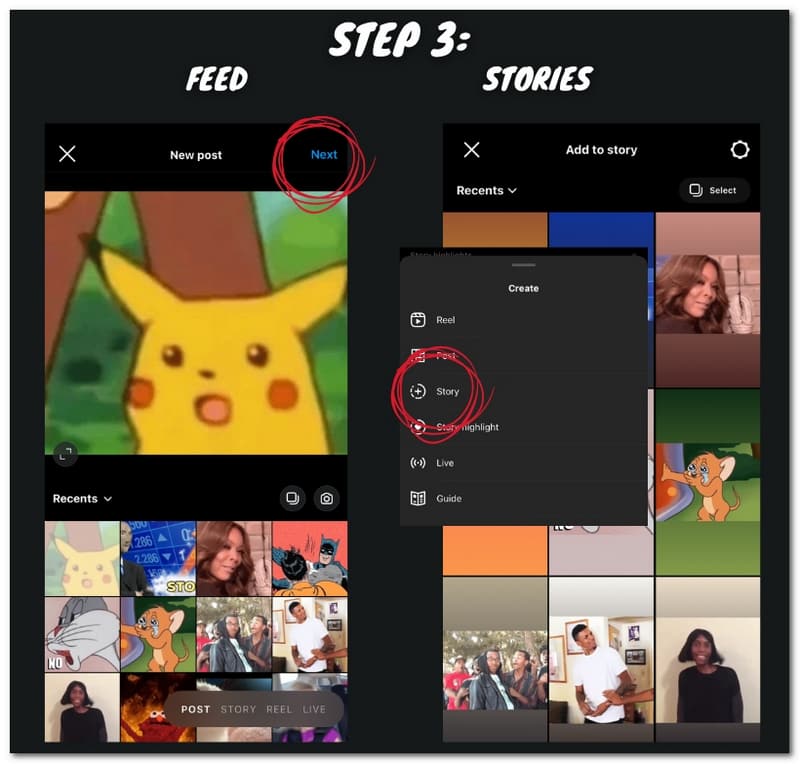This screenshot has width=800, height=764.
Task: Click the Reel icon in the Create menu
Action: pyautogui.click(x=418, y=320)
